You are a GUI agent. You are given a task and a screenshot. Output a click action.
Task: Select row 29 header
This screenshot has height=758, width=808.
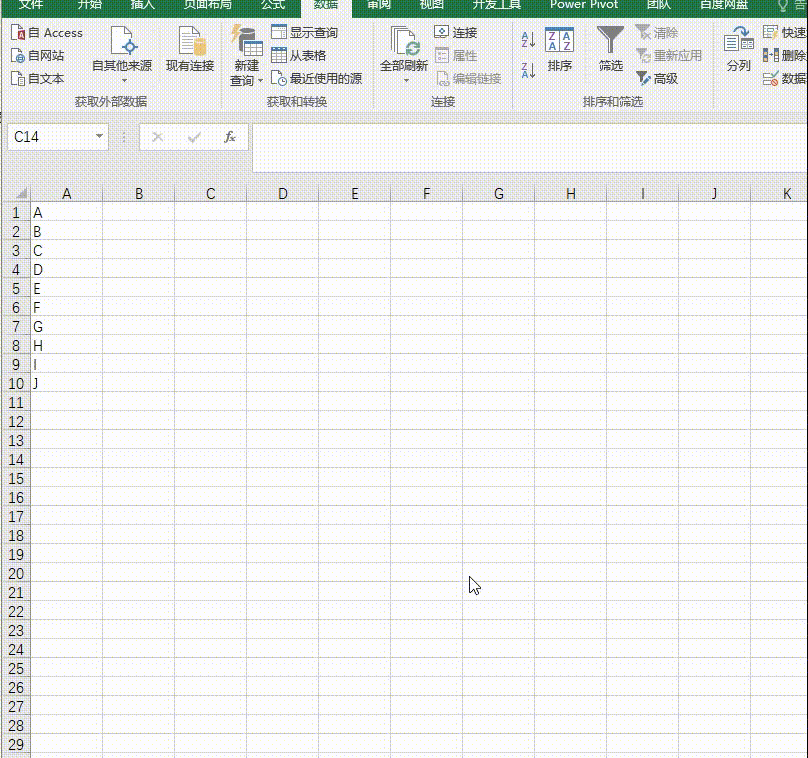(16, 745)
